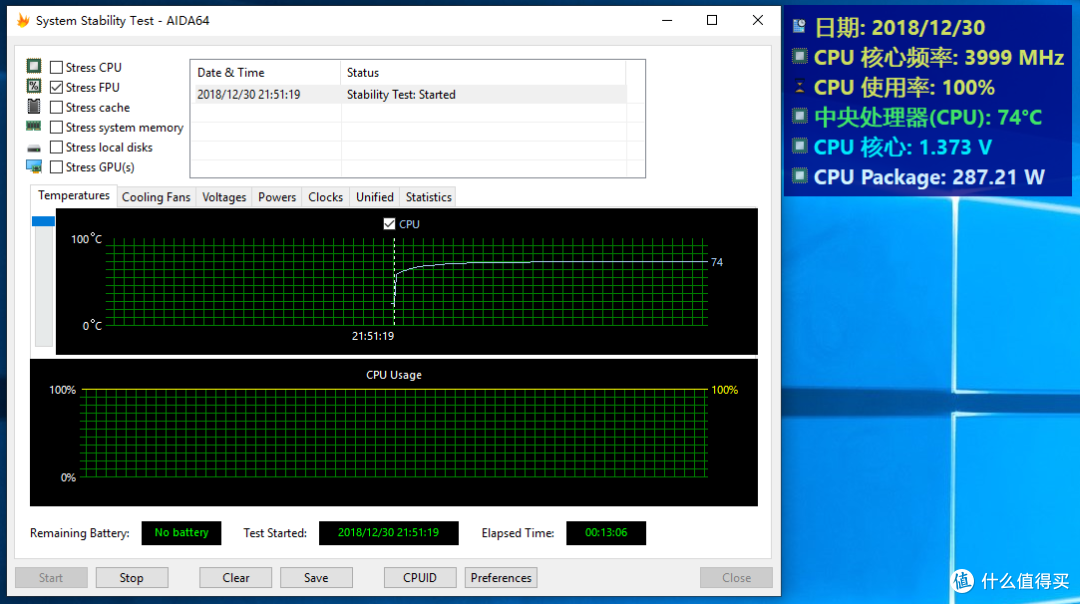The height and width of the screenshot is (604, 1080).
Task: Click the Stop button
Action: coord(132,578)
